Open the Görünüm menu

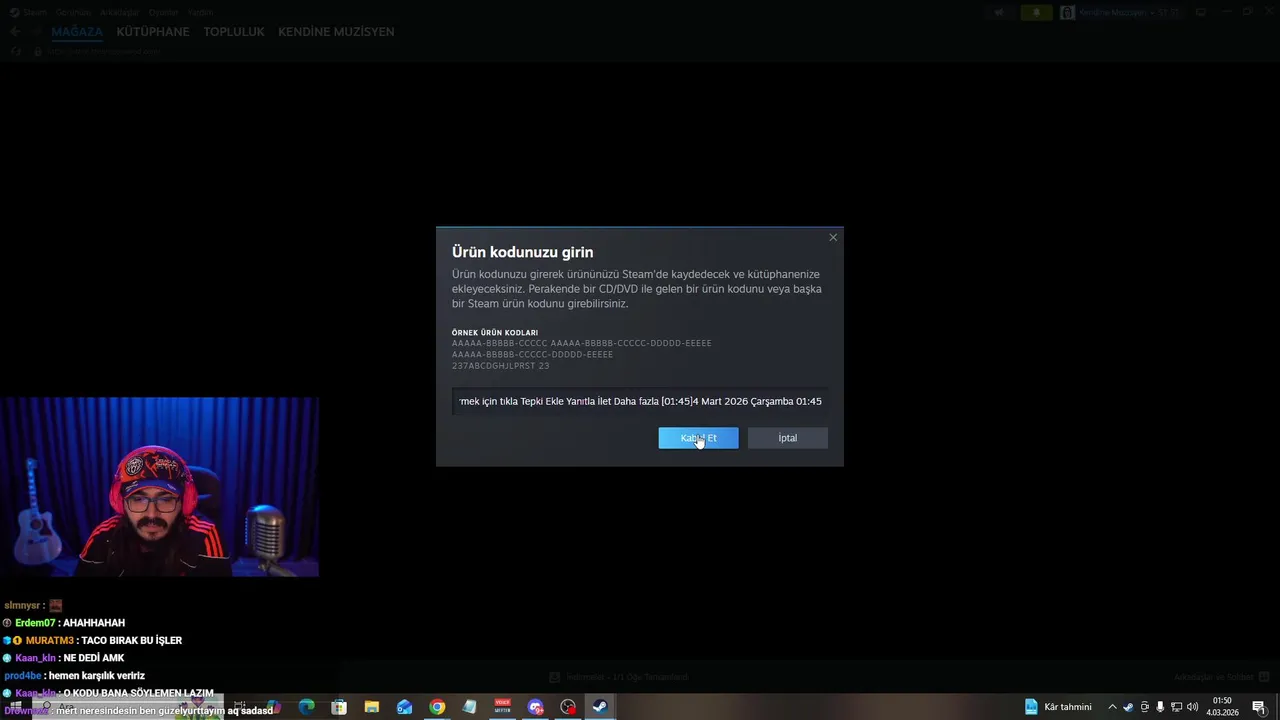(x=73, y=12)
